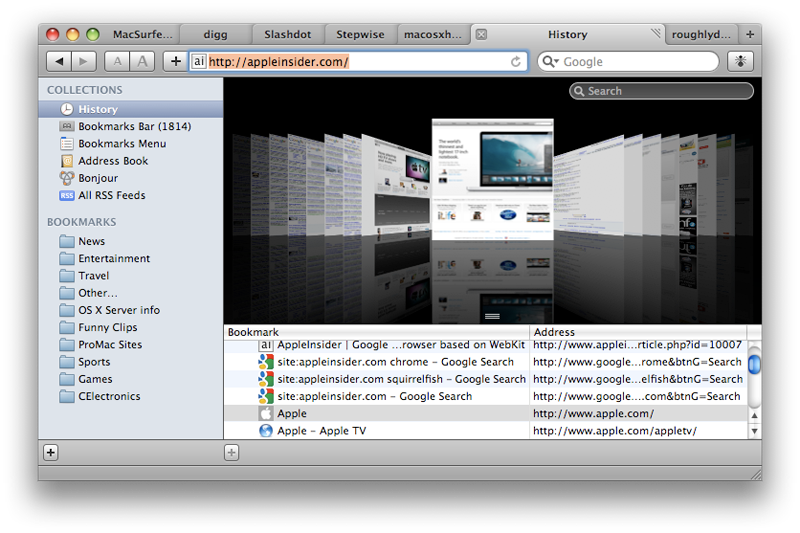This screenshot has height=533, width=800.
Task: Select Bookmarks Menu collection
Action: click(131, 143)
